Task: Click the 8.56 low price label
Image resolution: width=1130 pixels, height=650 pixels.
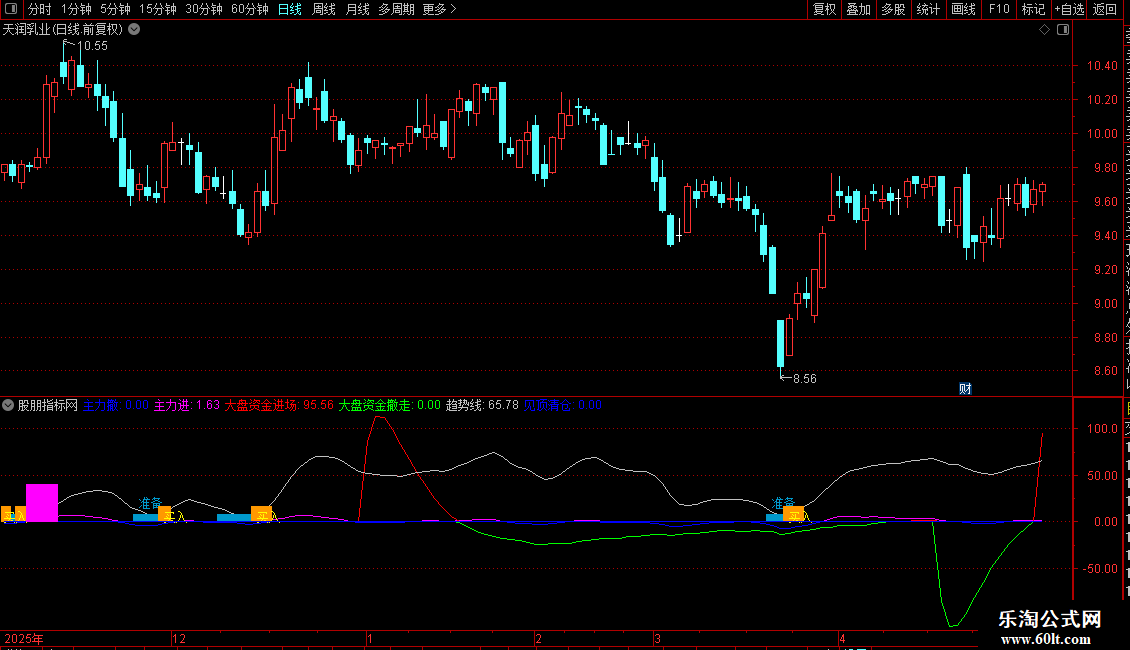Action: 804,379
